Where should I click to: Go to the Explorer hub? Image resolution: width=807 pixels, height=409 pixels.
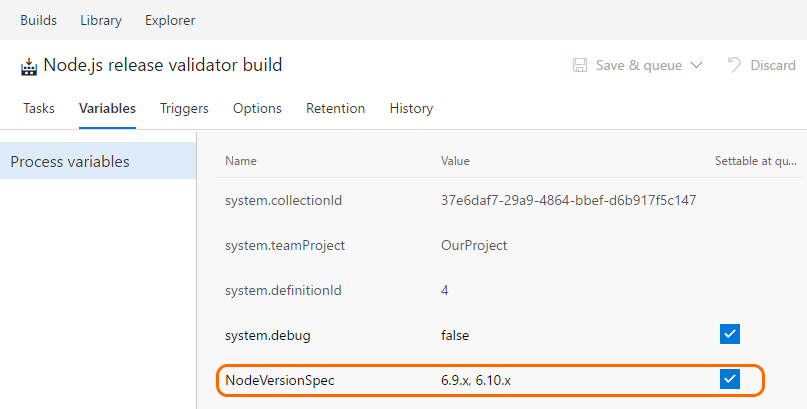click(170, 20)
